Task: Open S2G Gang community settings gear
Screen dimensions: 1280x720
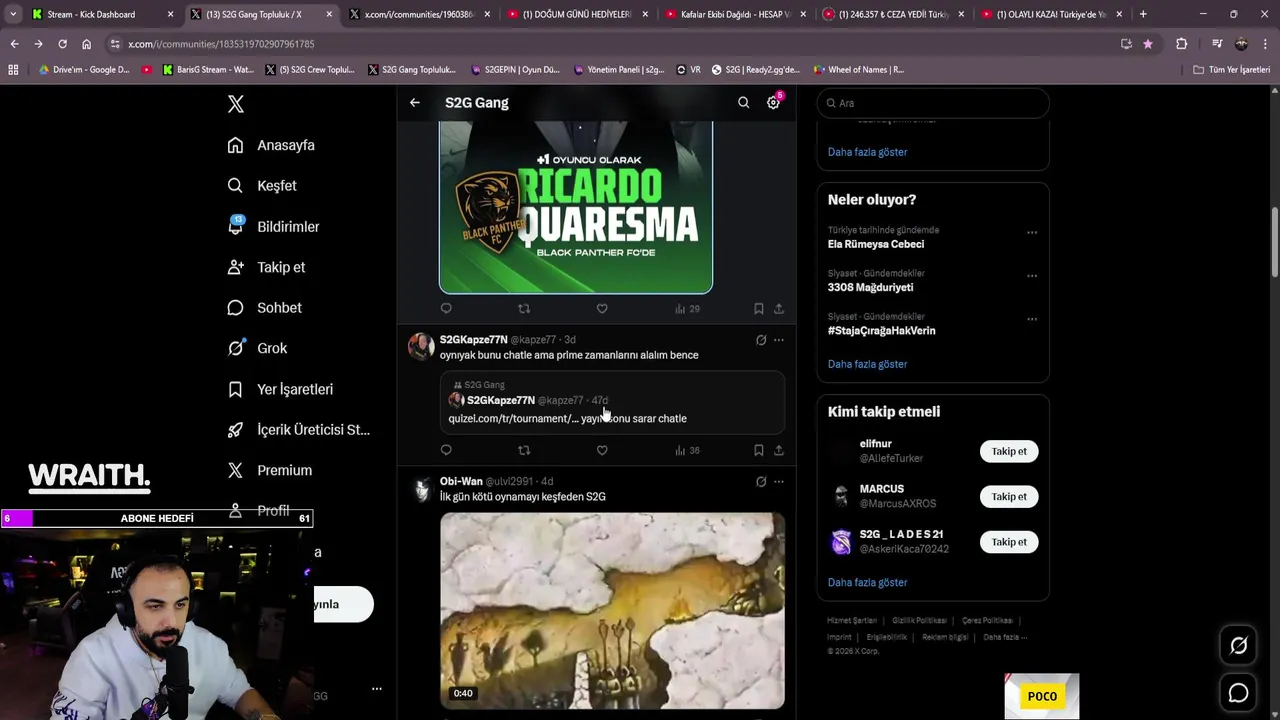Action: pos(773,102)
